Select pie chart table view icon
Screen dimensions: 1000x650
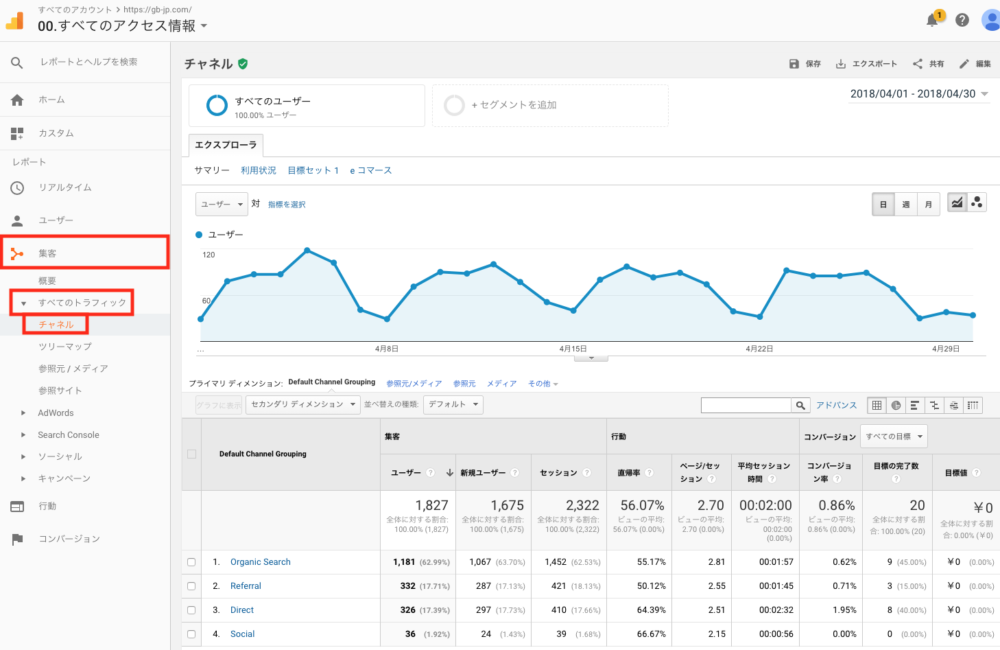(x=896, y=405)
